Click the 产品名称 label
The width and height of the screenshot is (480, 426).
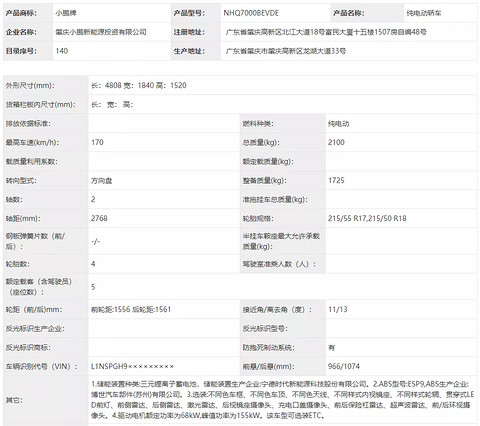click(349, 13)
